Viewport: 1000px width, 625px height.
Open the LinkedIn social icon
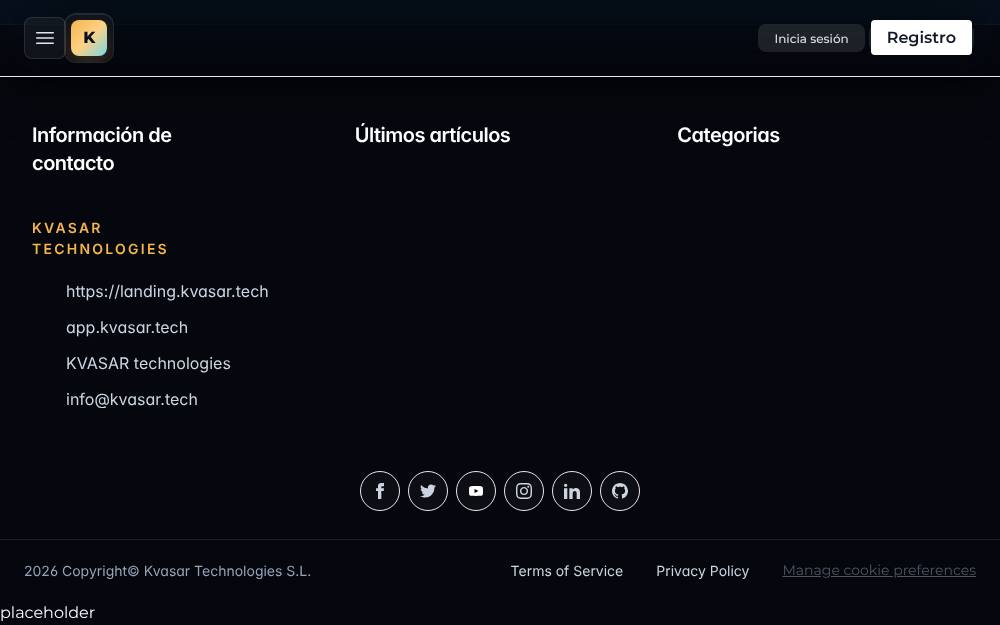[572, 491]
